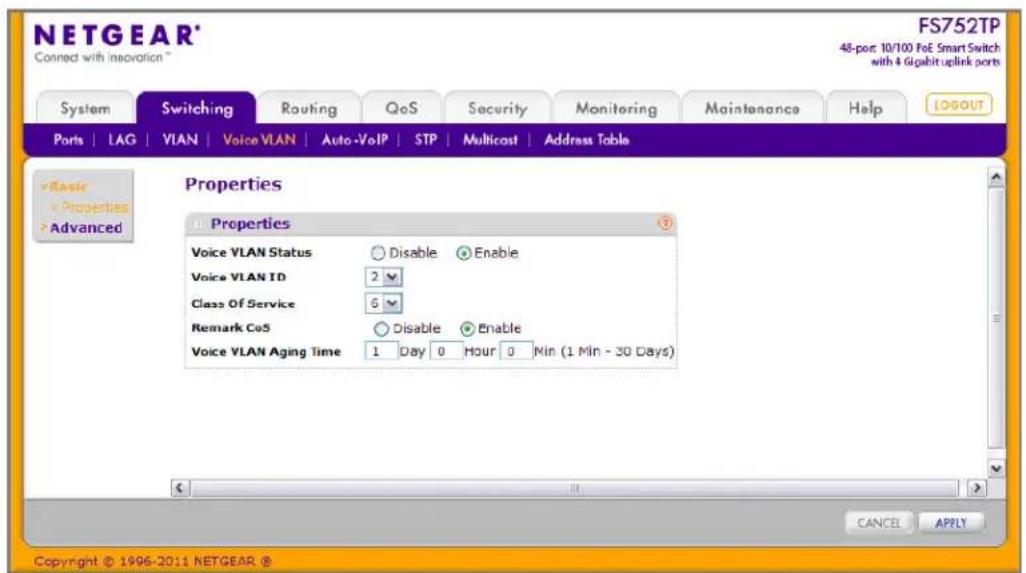Open the Switching tab
Screen dimensions: 1026x573
point(197,109)
